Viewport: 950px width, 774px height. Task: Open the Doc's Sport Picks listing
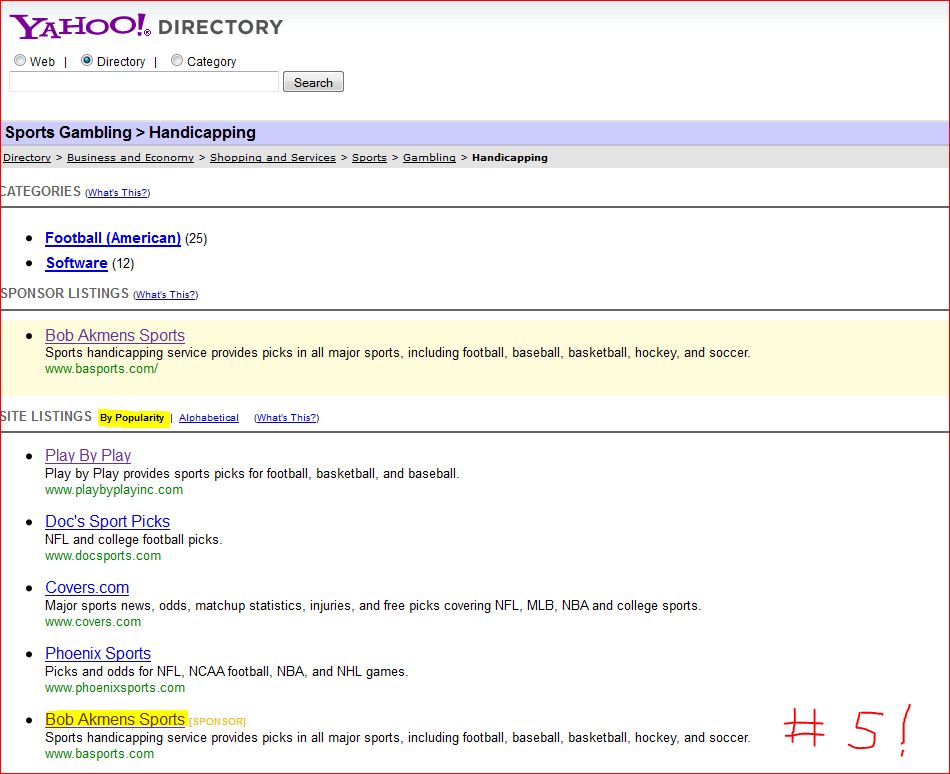(107, 521)
